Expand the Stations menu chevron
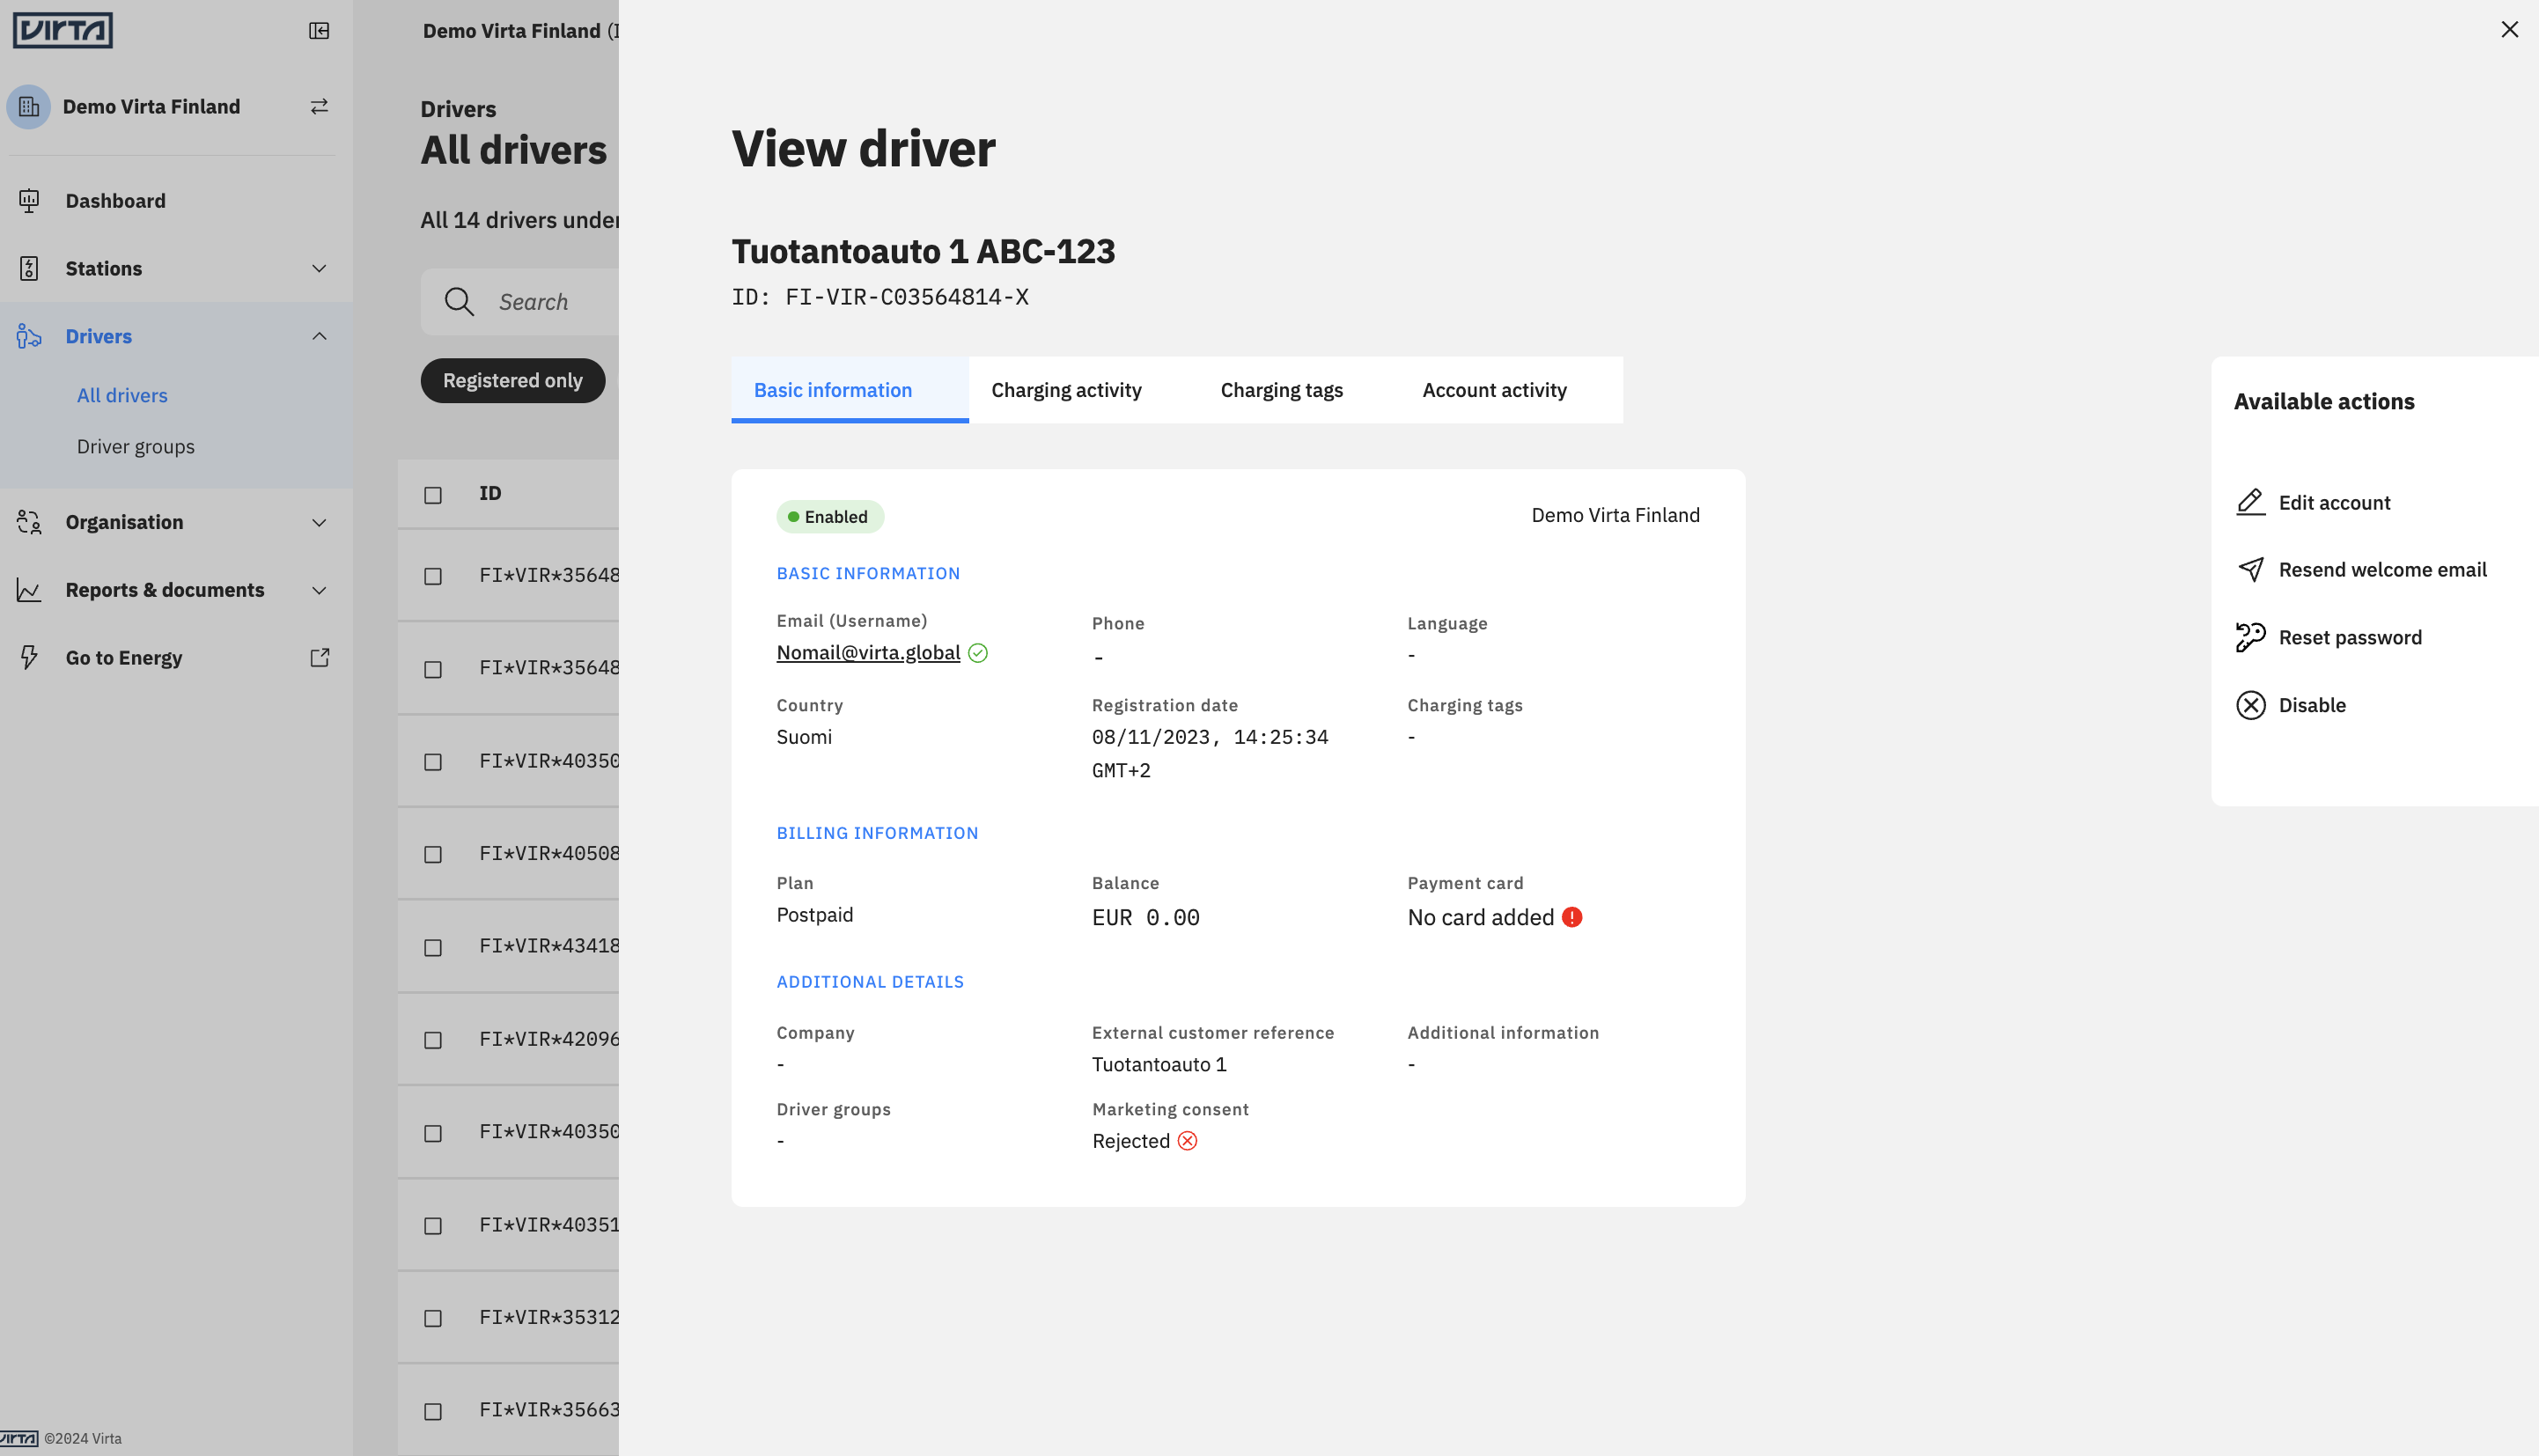The image size is (2539, 1456). coord(319,269)
